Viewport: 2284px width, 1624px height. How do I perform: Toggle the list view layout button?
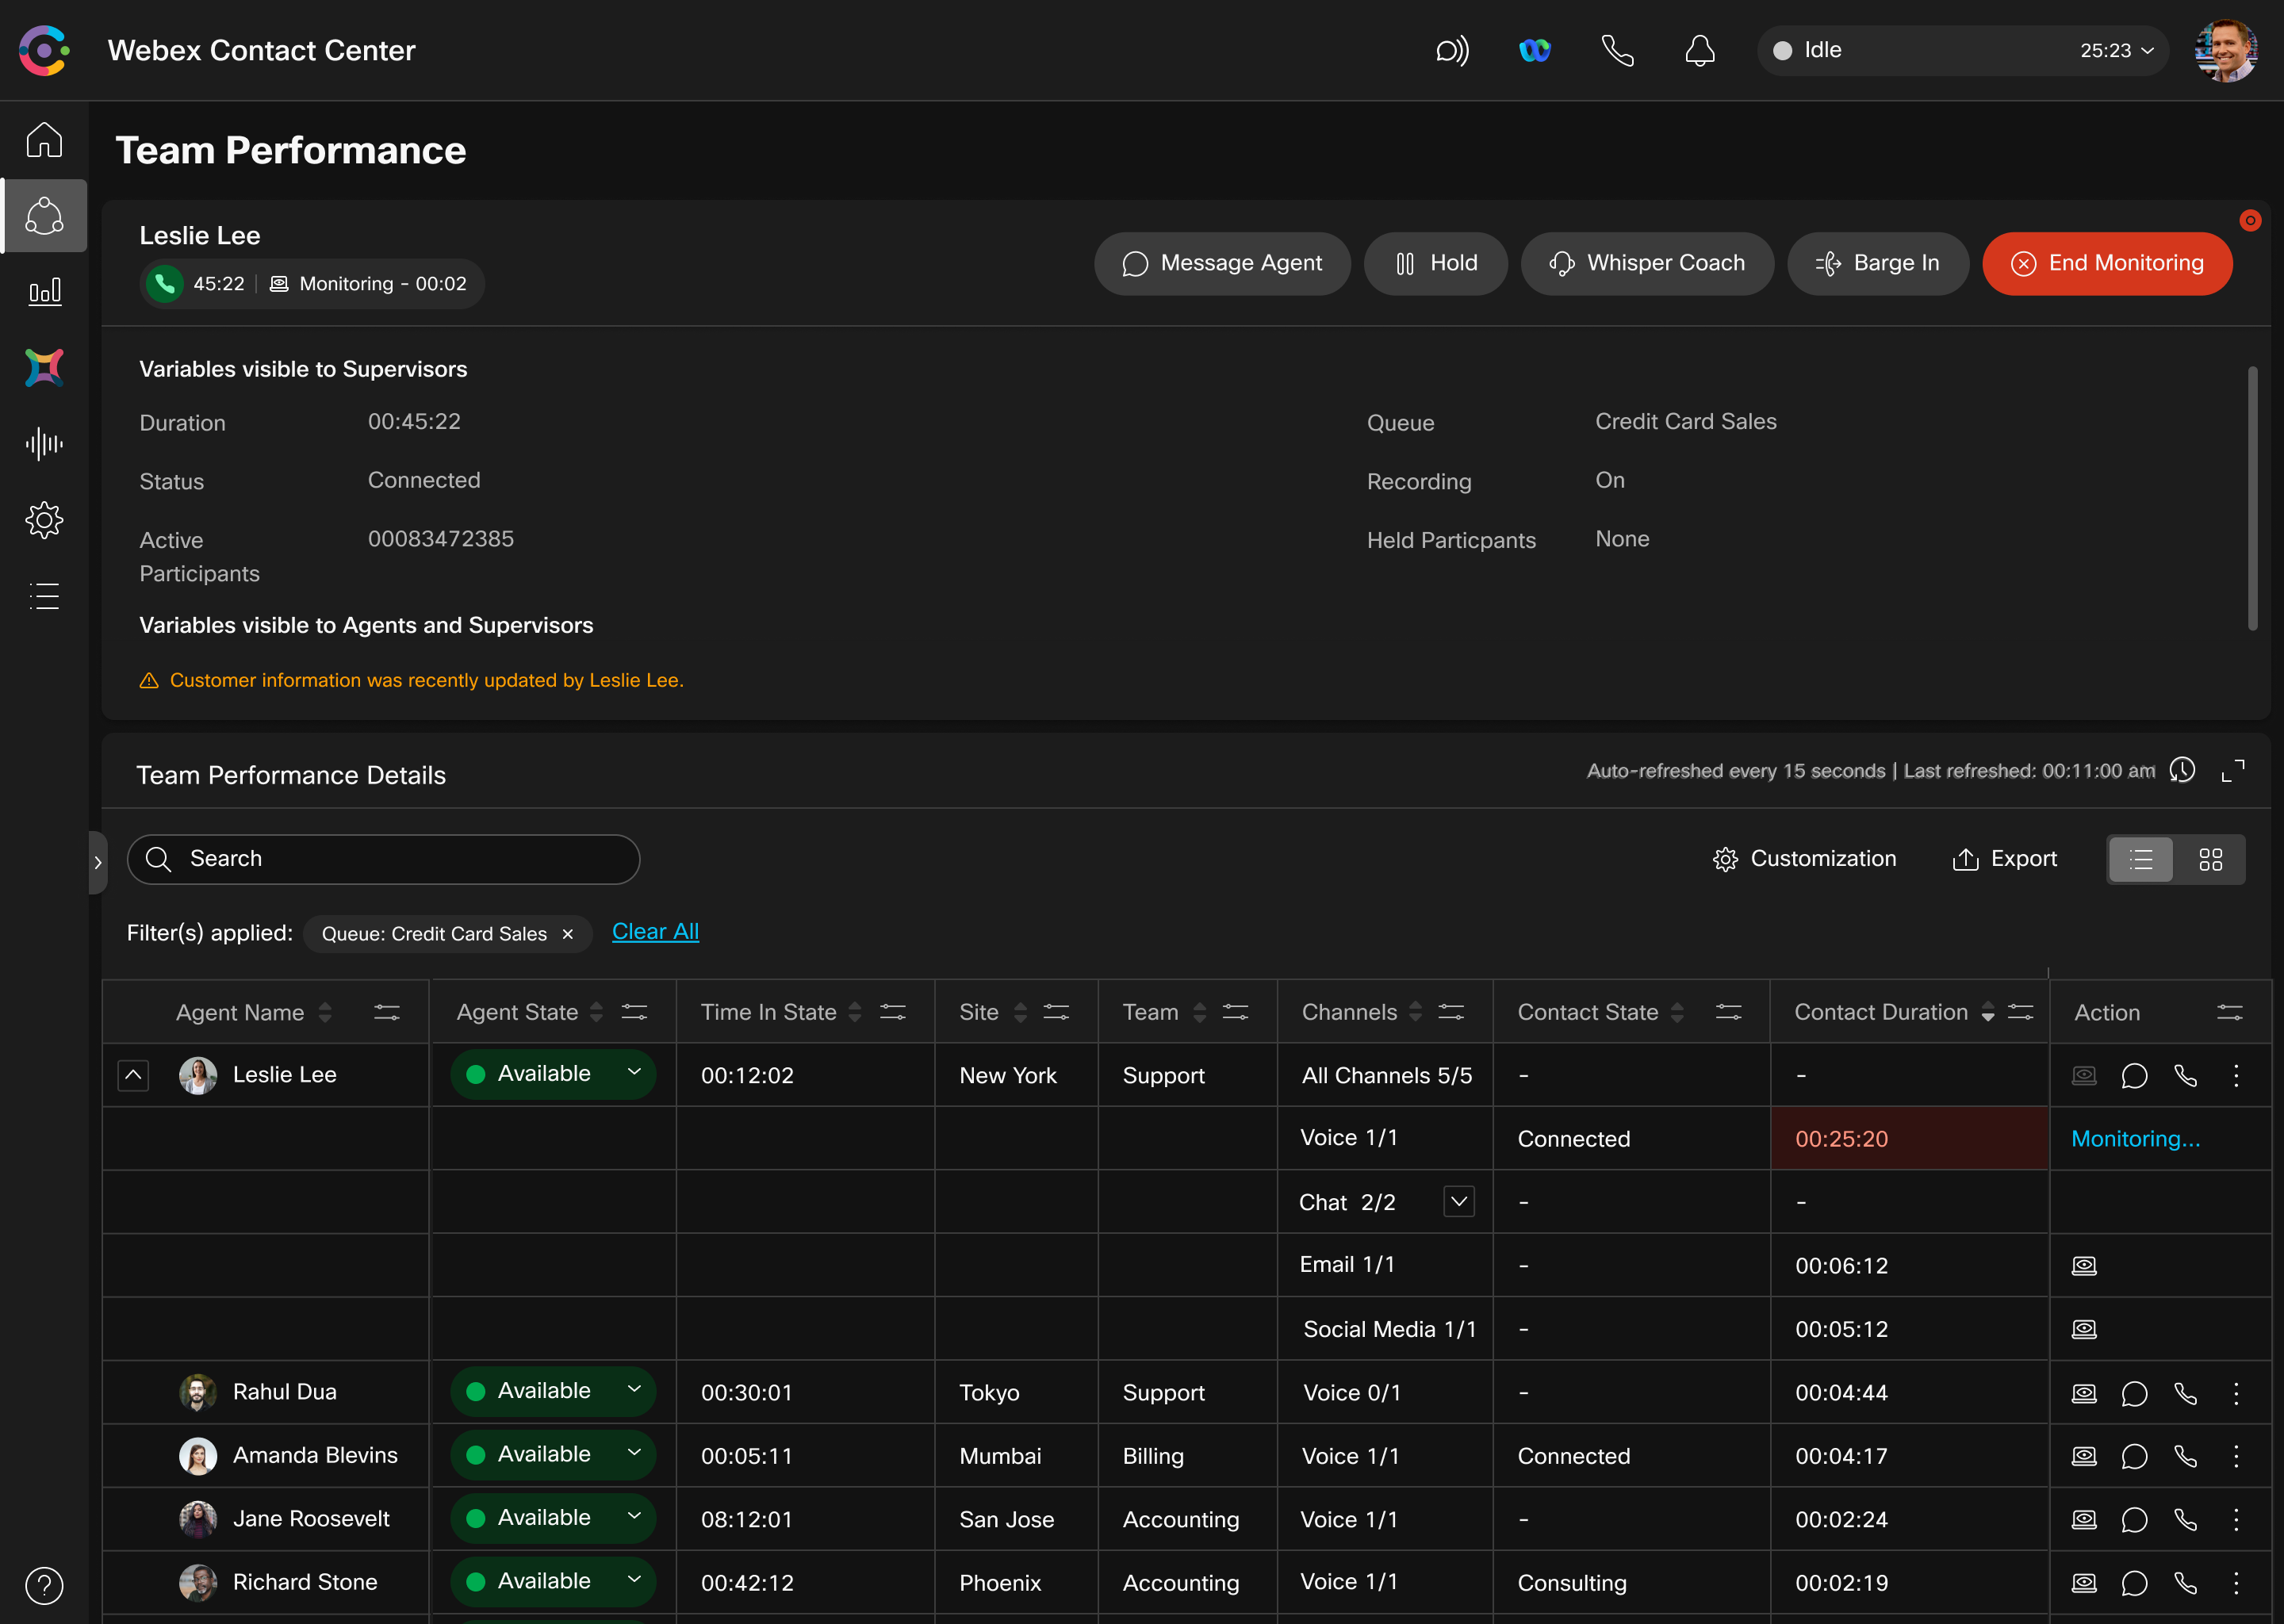point(2141,859)
